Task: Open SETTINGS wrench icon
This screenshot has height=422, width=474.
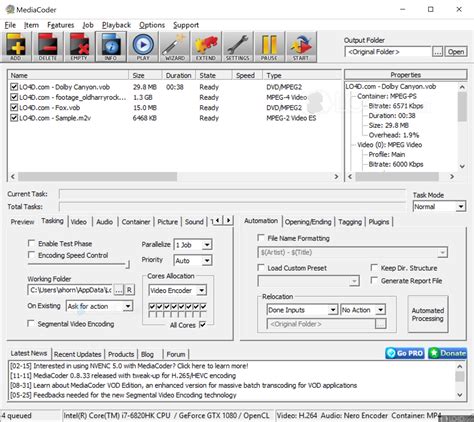Action: [x=238, y=47]
